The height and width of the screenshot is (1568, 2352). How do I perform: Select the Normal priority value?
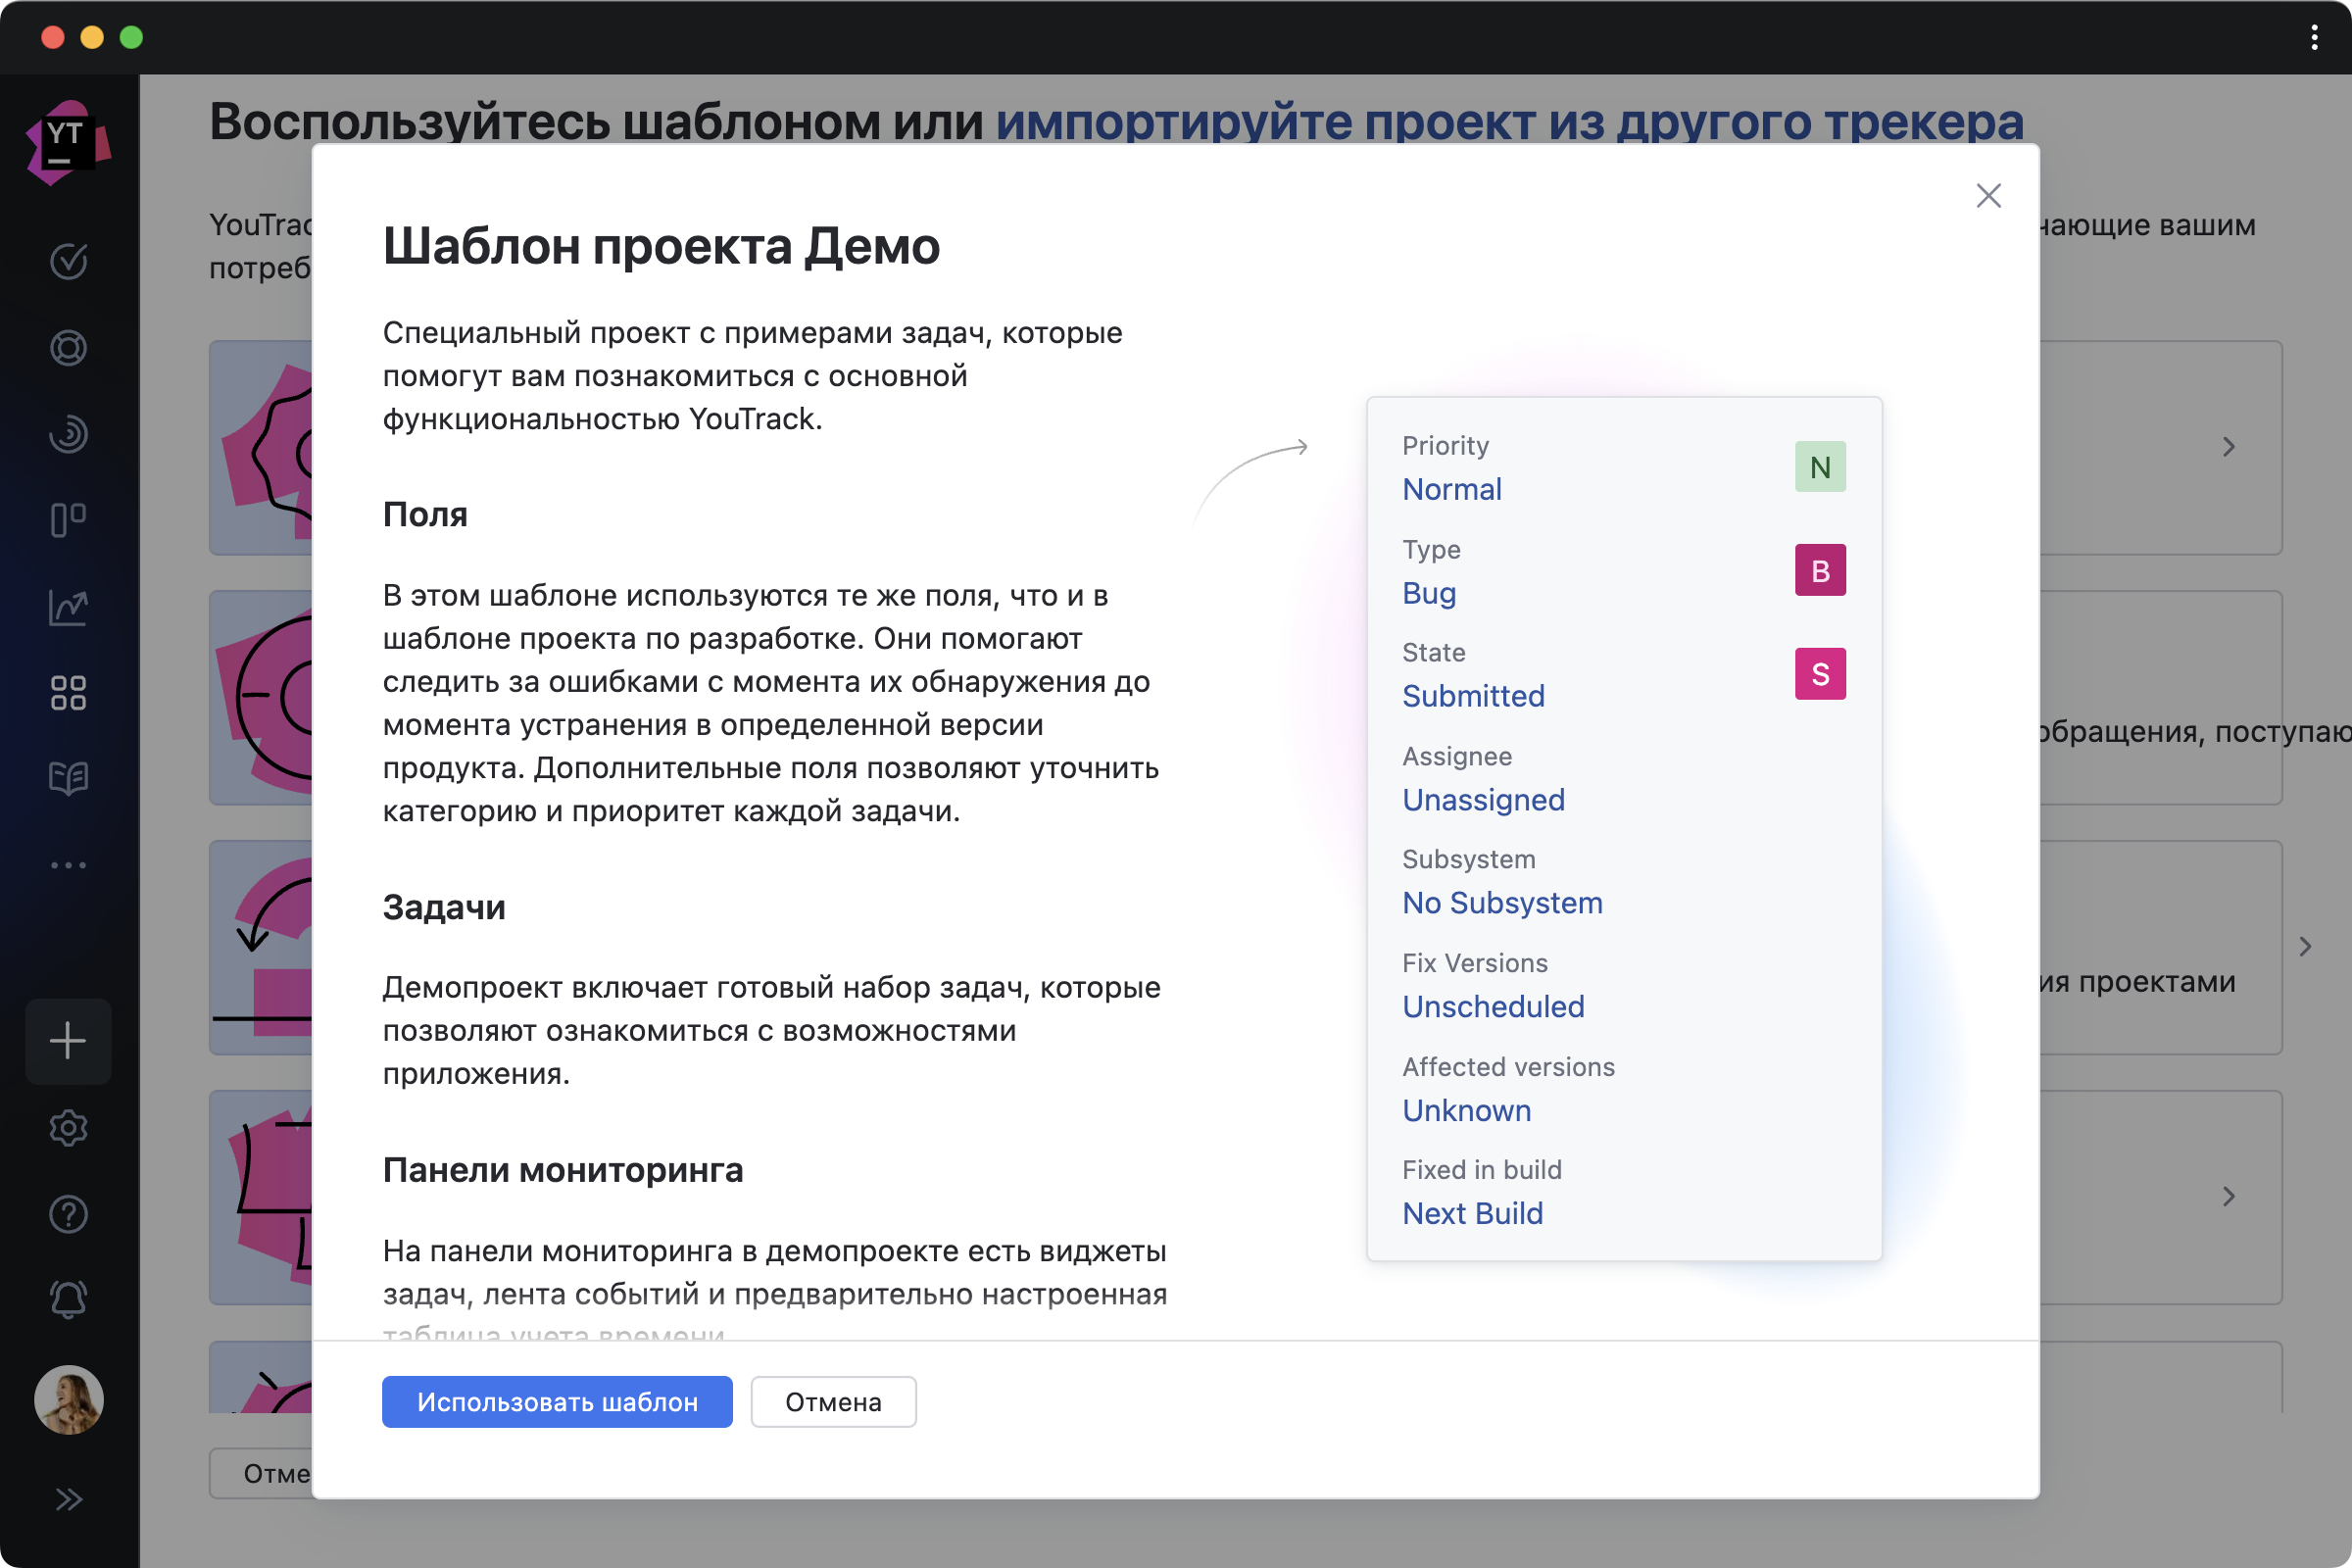[x=1451, y=489]
